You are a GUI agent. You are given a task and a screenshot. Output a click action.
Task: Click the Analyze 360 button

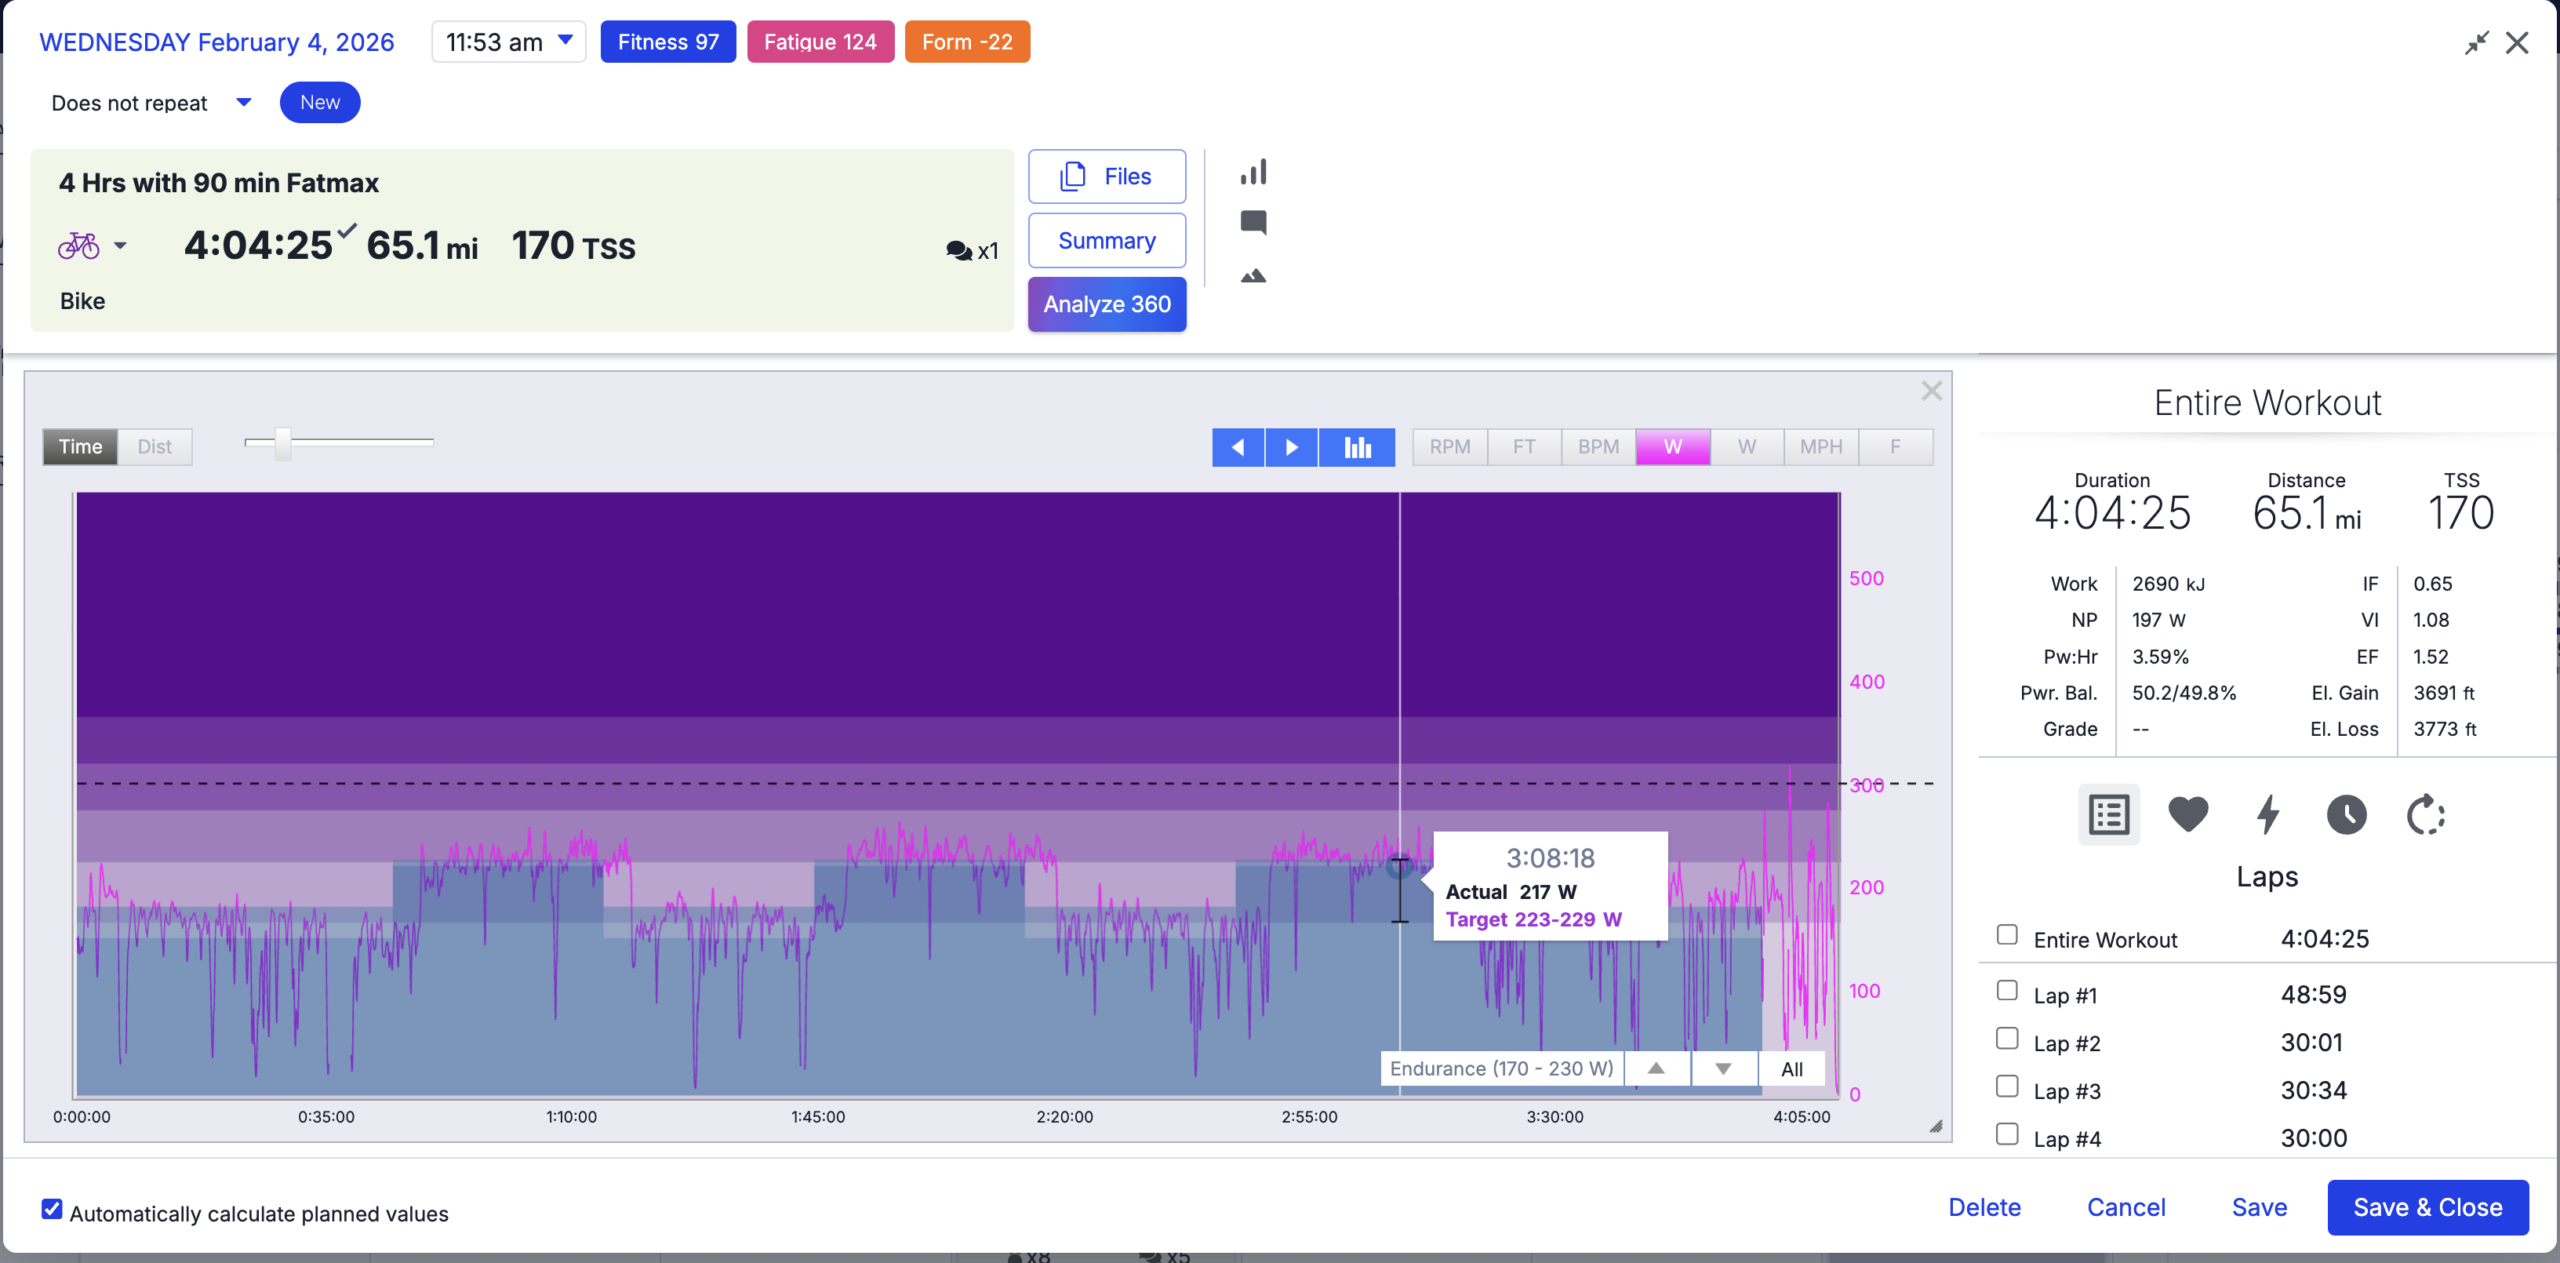[1107, 304]
